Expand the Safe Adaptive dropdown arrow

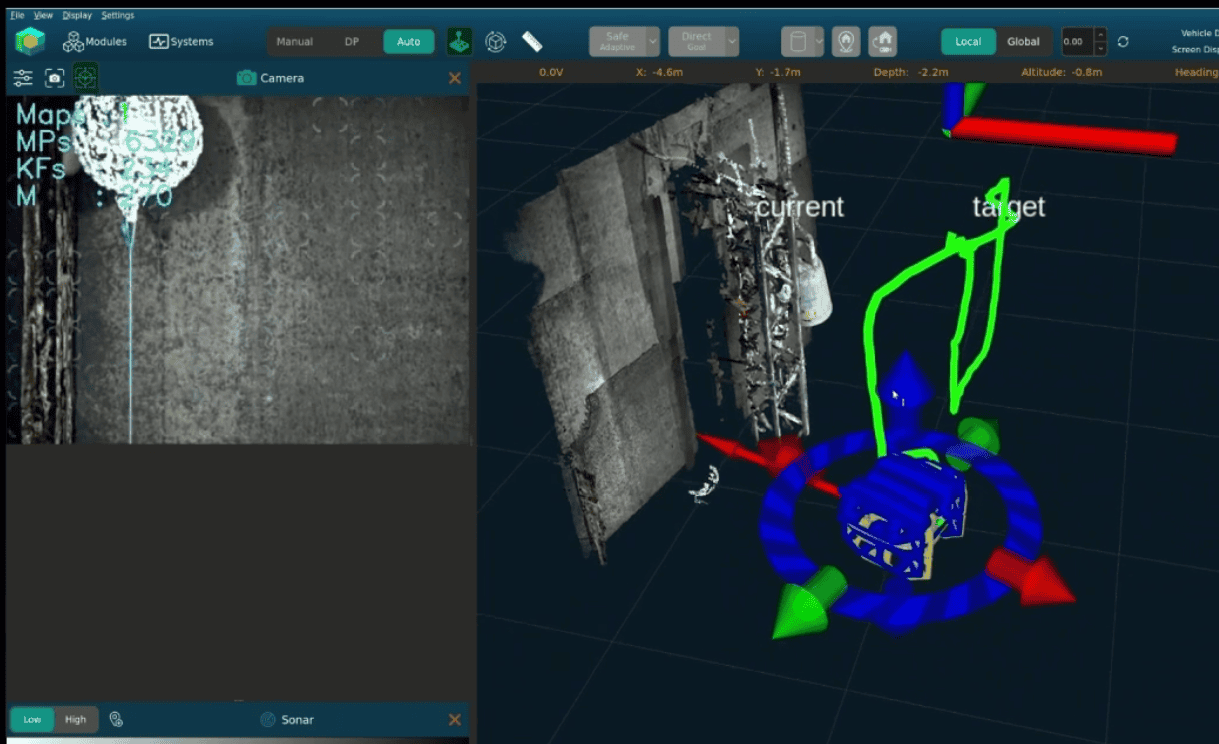pos(653,42)
